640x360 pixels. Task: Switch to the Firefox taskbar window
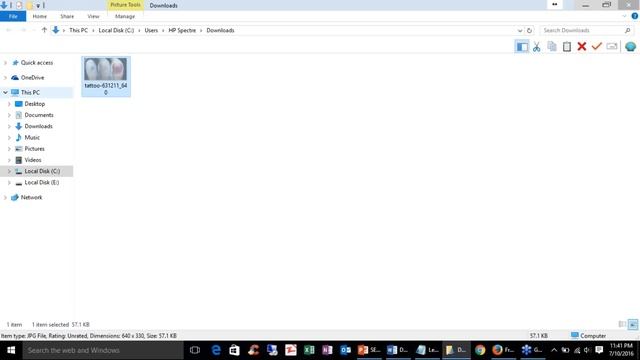point(503,350)
